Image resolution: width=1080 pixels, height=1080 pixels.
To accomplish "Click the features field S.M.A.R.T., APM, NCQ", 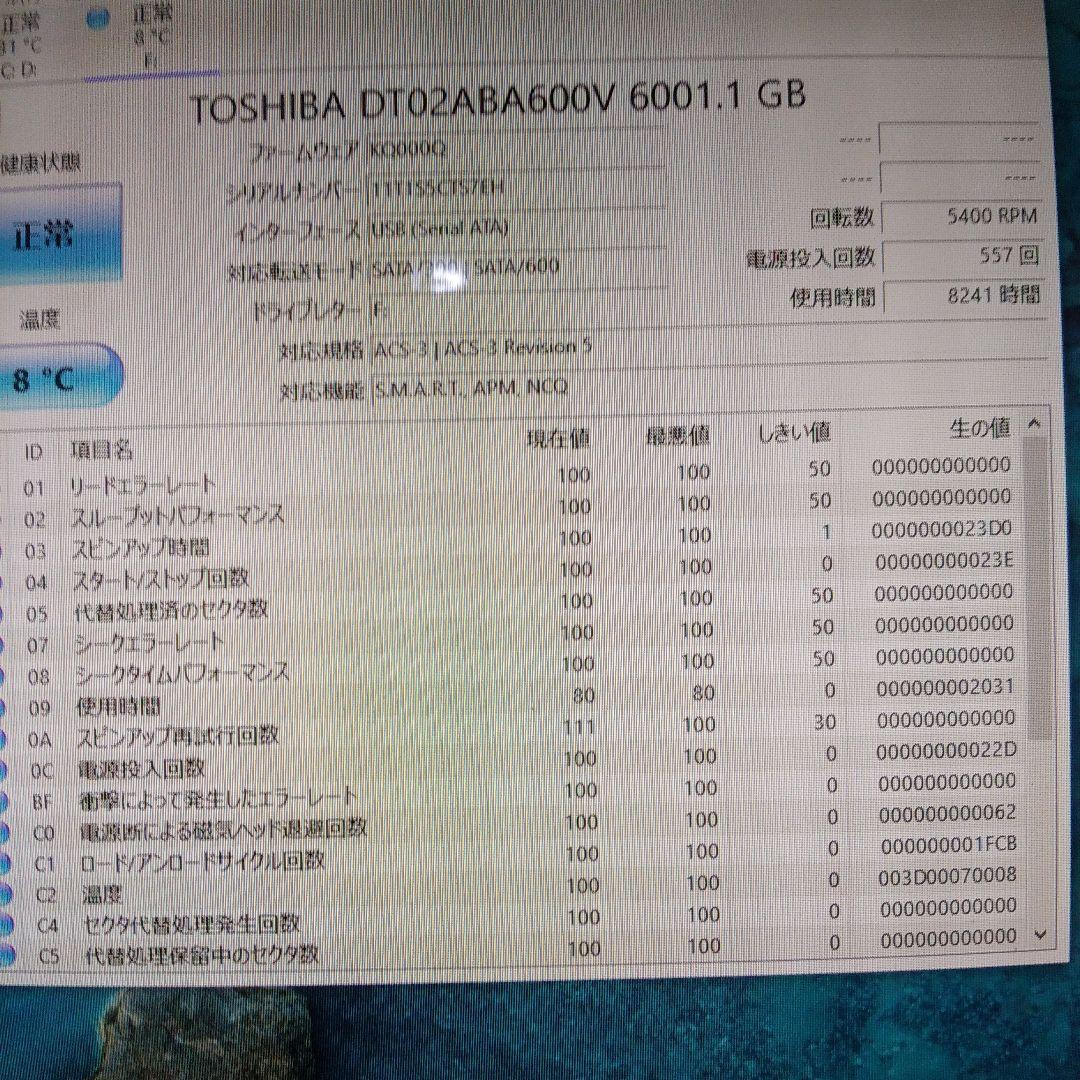I will point(709,388).
